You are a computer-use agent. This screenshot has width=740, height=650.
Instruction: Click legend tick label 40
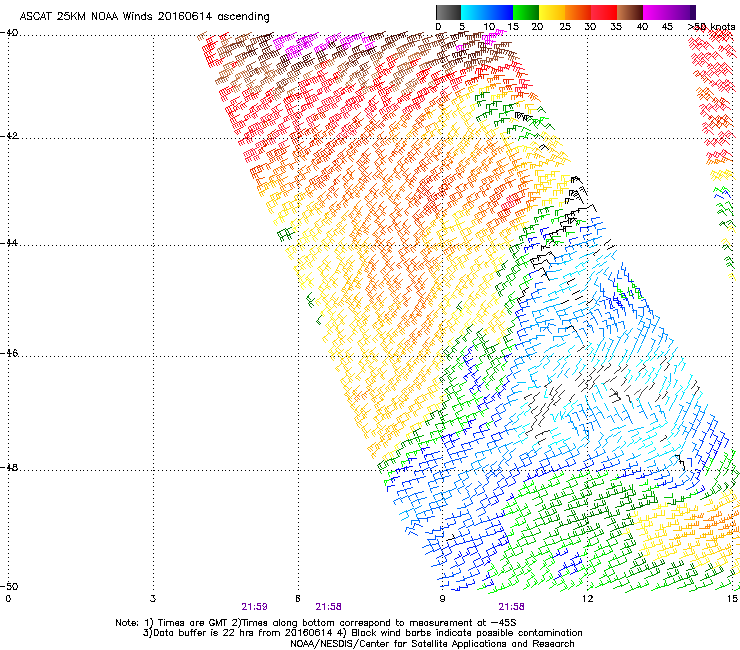[x=642, y=27]
